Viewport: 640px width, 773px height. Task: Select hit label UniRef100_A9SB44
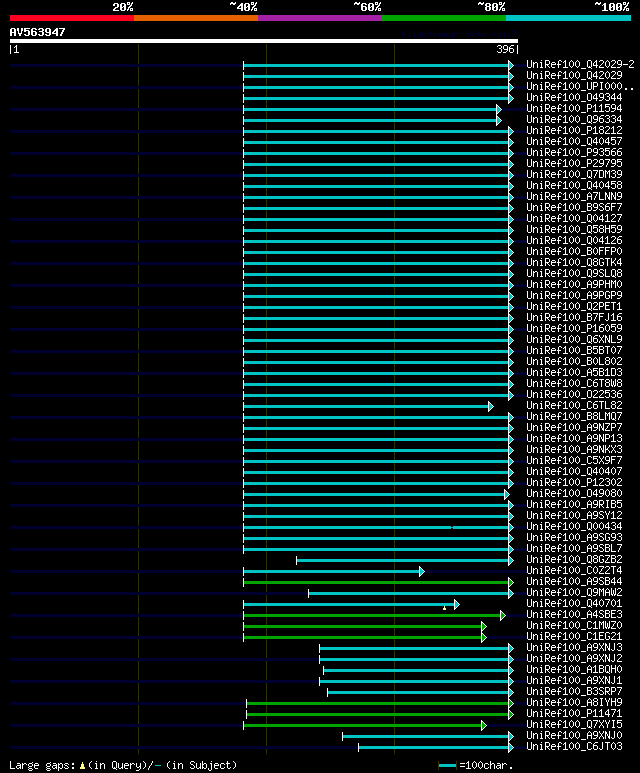tap(574, 582)
